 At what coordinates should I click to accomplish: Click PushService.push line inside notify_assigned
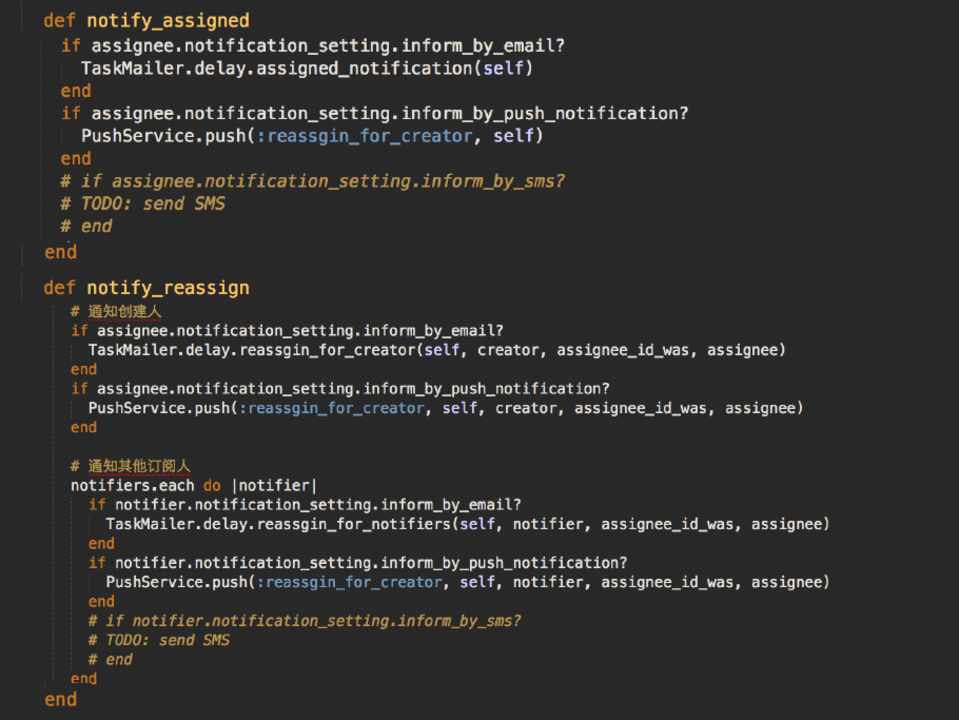pyautogui.click(x=312, y=136)
